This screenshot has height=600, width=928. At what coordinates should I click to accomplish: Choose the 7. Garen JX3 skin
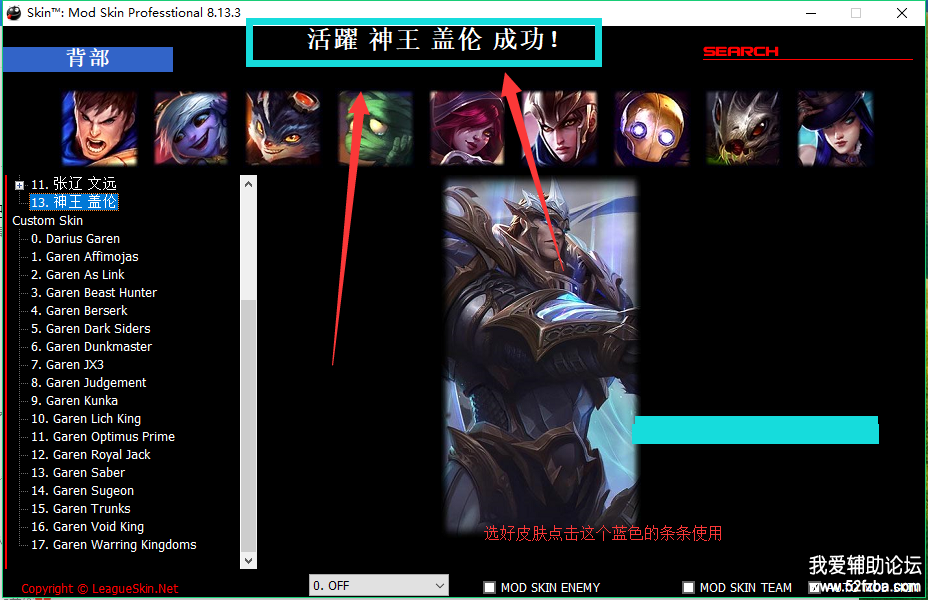[67, 364]
